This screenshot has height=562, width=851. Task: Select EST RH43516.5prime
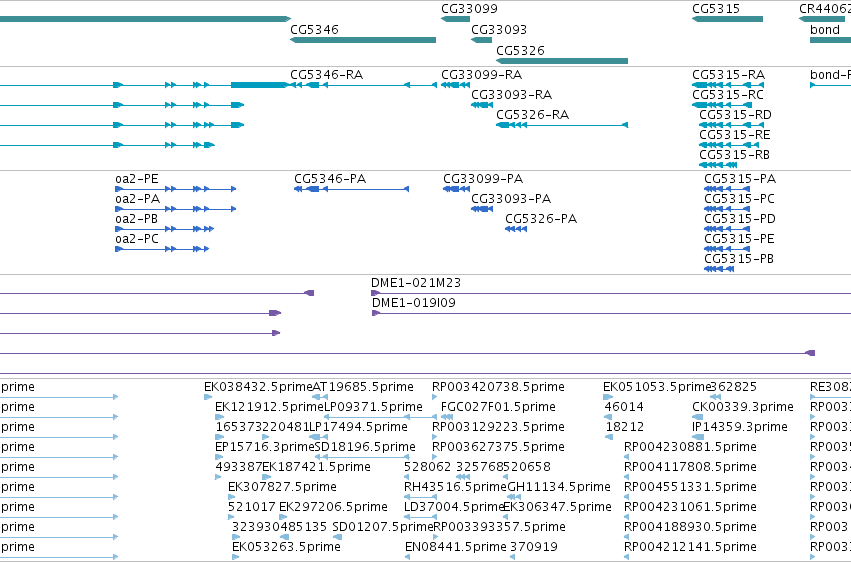click(421, 497)
